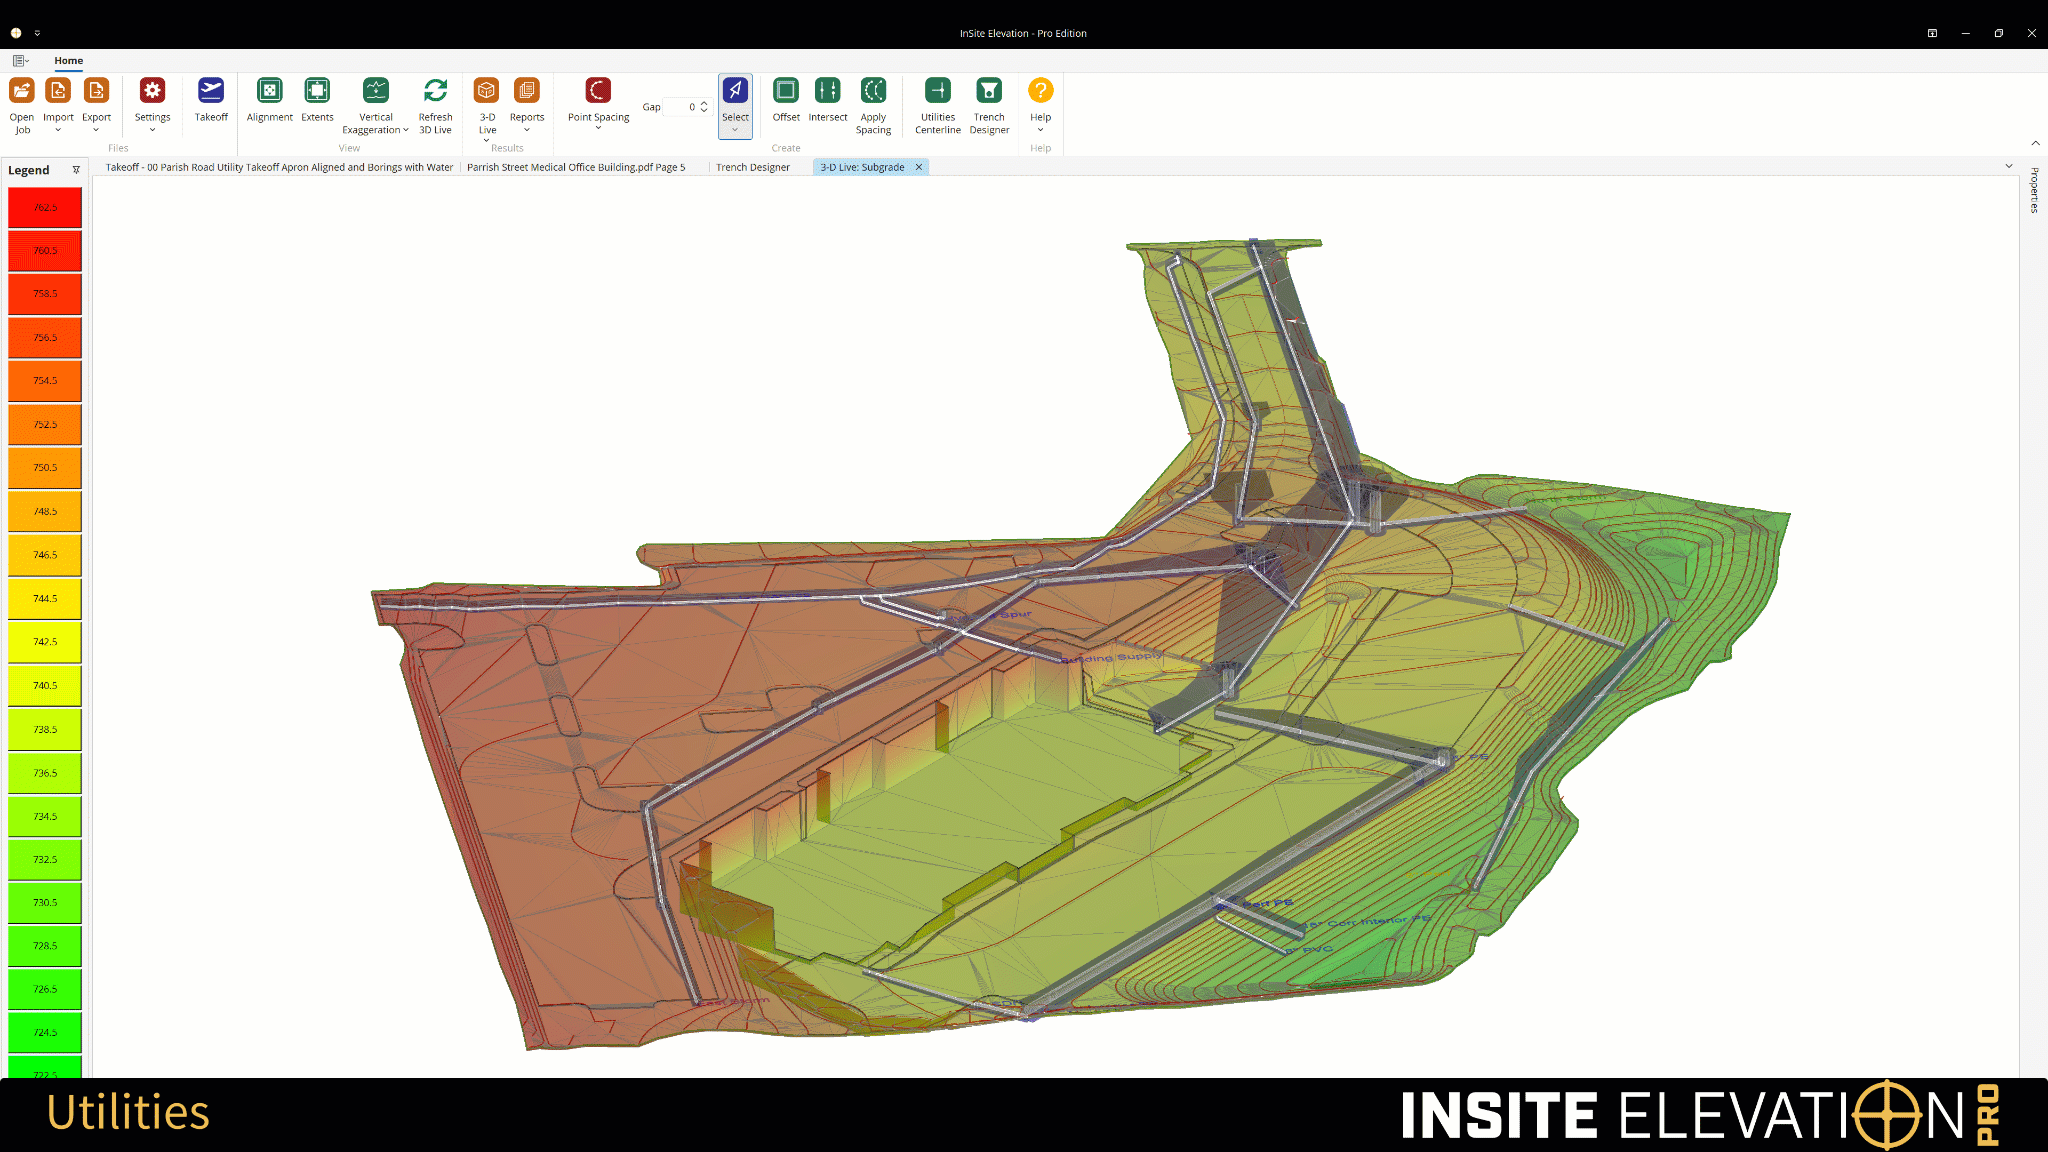Click the 728.5 green legend swatch
2048x1152 pixels.
pos(45,946)
